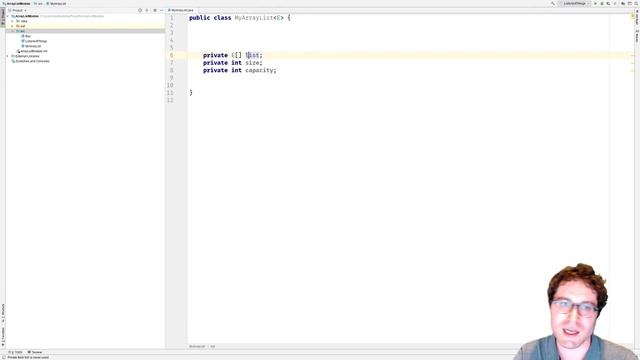Image resolution: width=640 pixels, height=360 pixels.
Task: Click the word "list" on line 6
Action: [252, 55]
